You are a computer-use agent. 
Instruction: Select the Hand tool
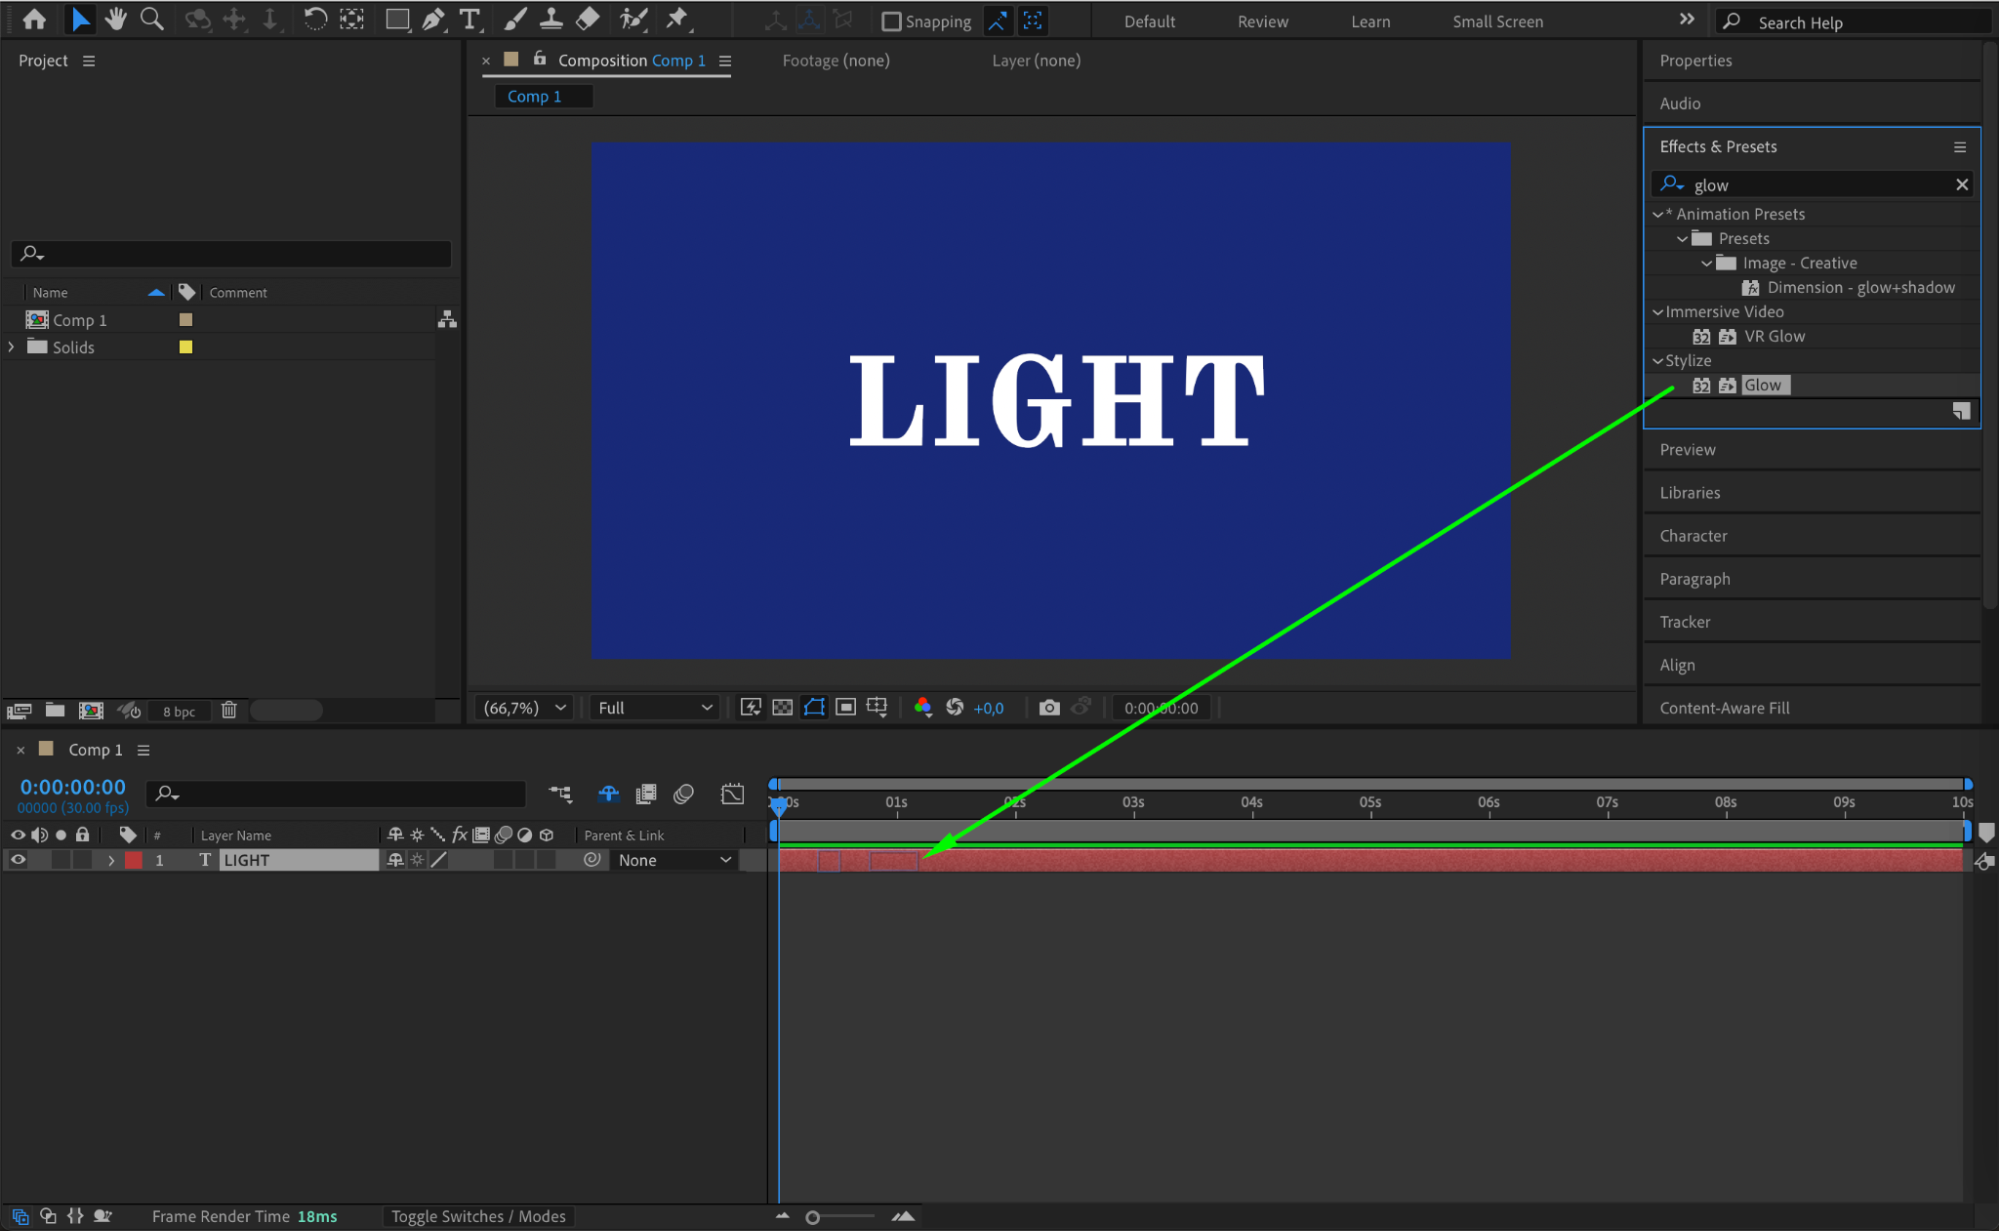pos(116,19)
